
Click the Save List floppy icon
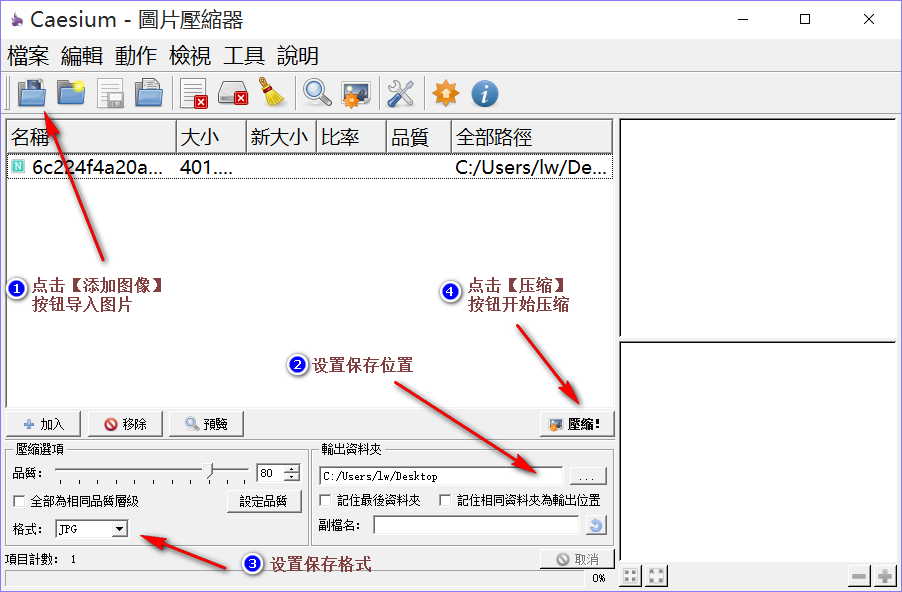pos(110,93)
